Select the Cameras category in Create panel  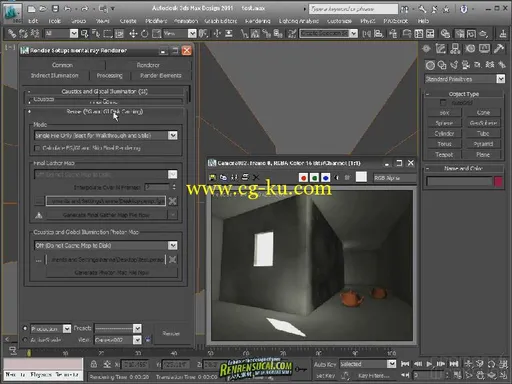[x=466, y=65]
